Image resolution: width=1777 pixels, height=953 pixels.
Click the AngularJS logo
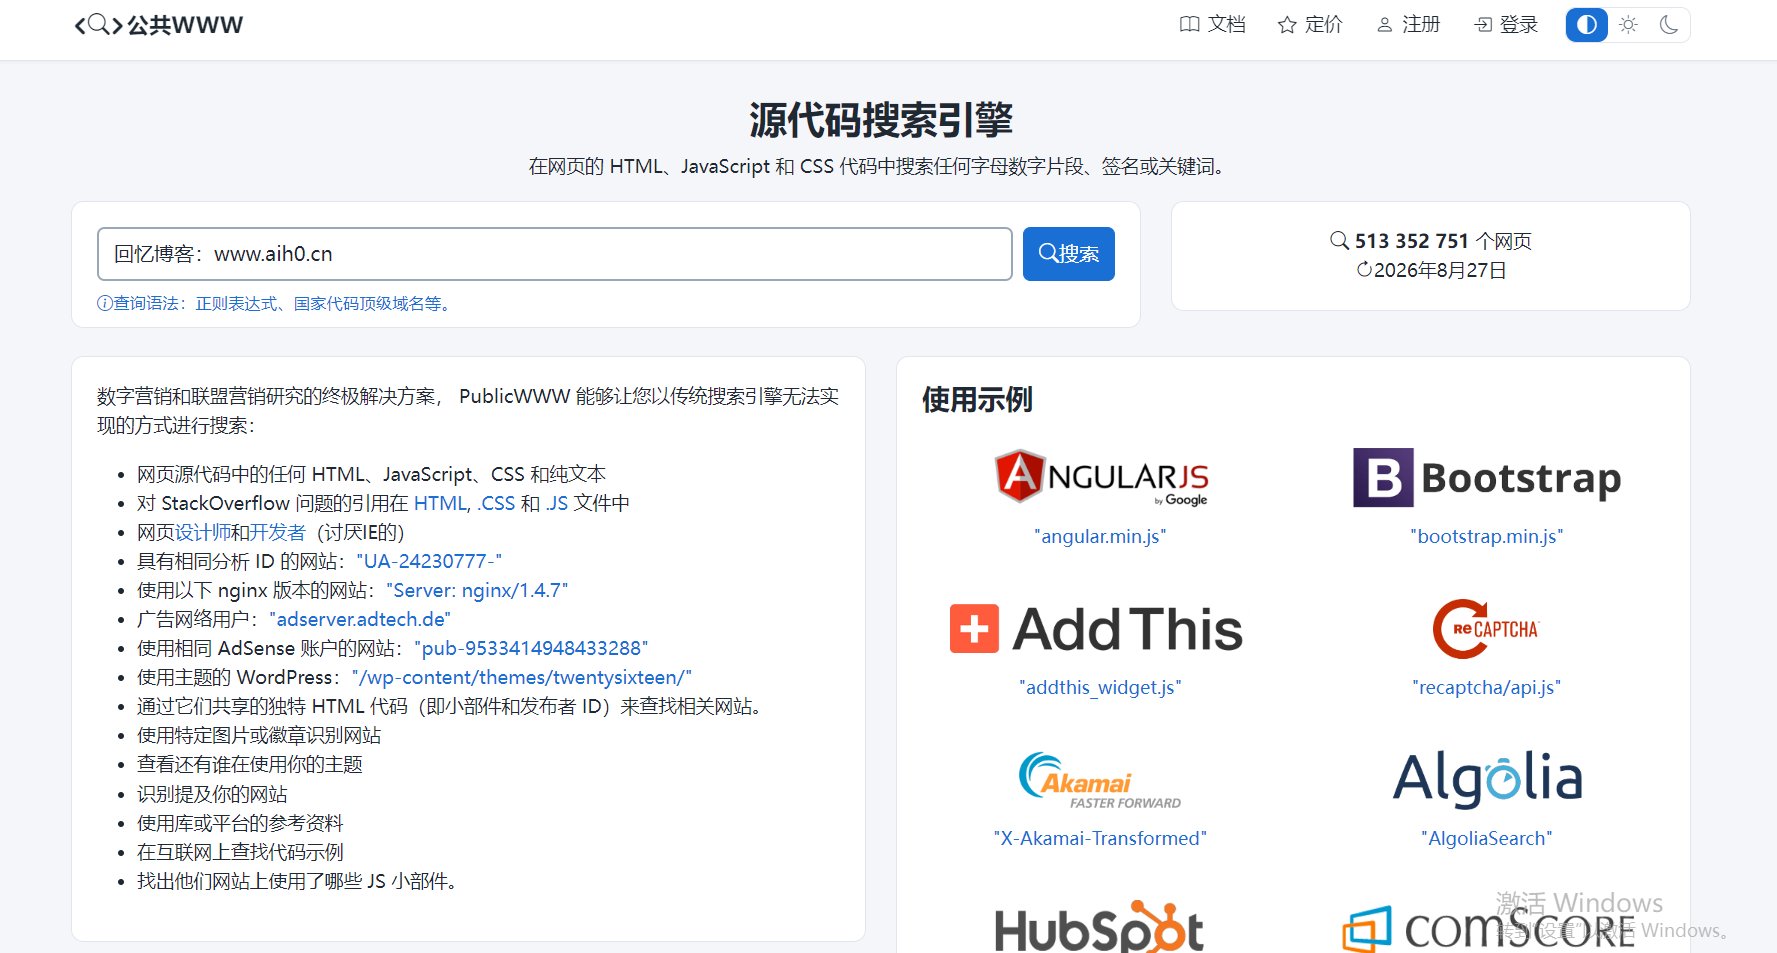(x=1101, y=477)
